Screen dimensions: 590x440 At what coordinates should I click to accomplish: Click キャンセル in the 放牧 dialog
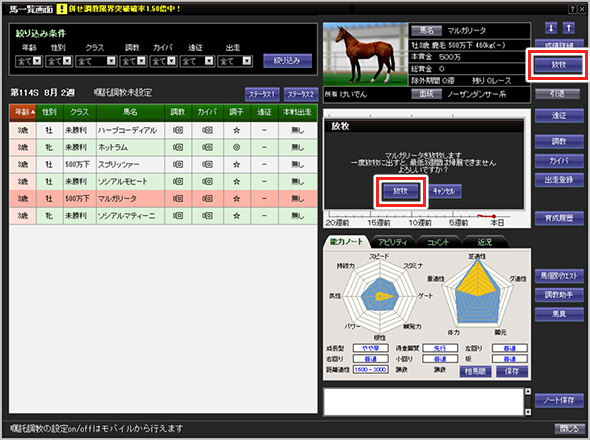coord(444,191)
